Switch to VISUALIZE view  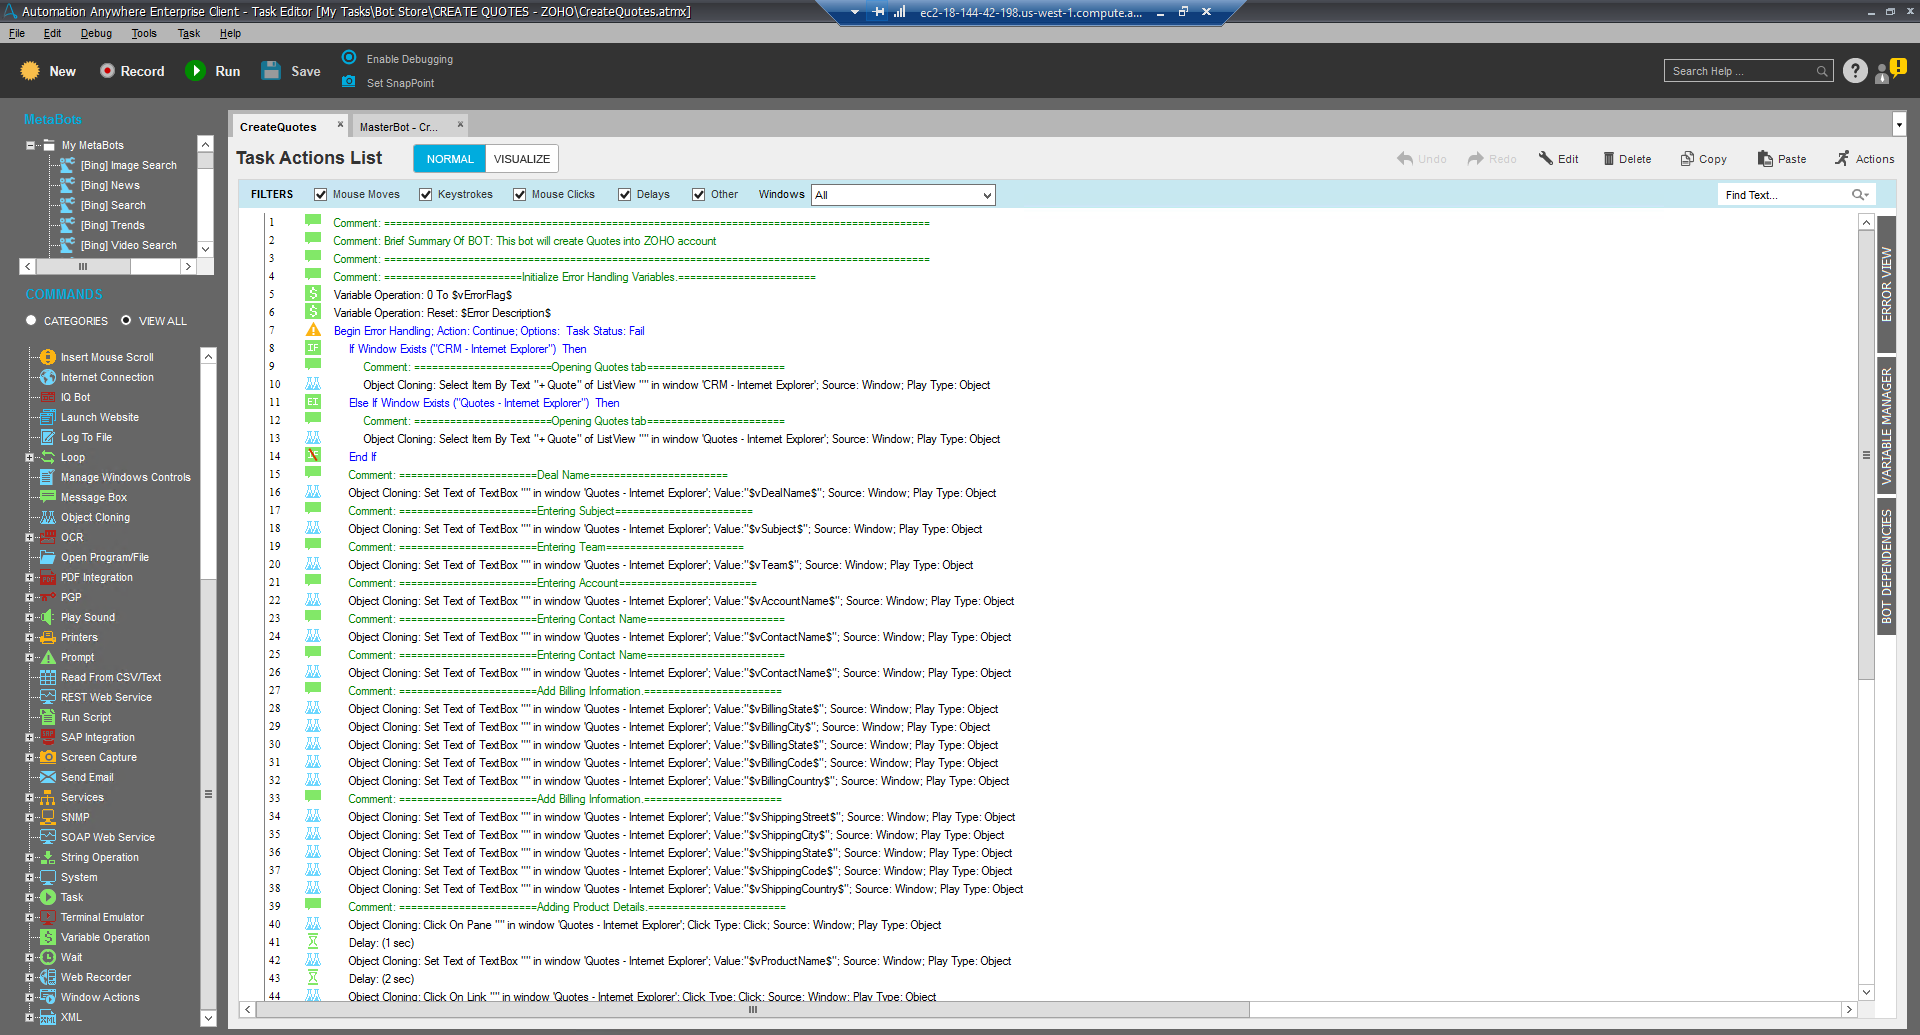click(x=521, y=159)
